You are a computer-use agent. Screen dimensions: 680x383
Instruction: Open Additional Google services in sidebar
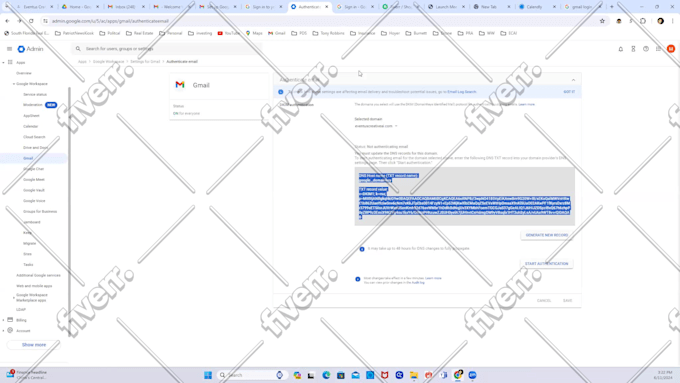tap(38, 275)
